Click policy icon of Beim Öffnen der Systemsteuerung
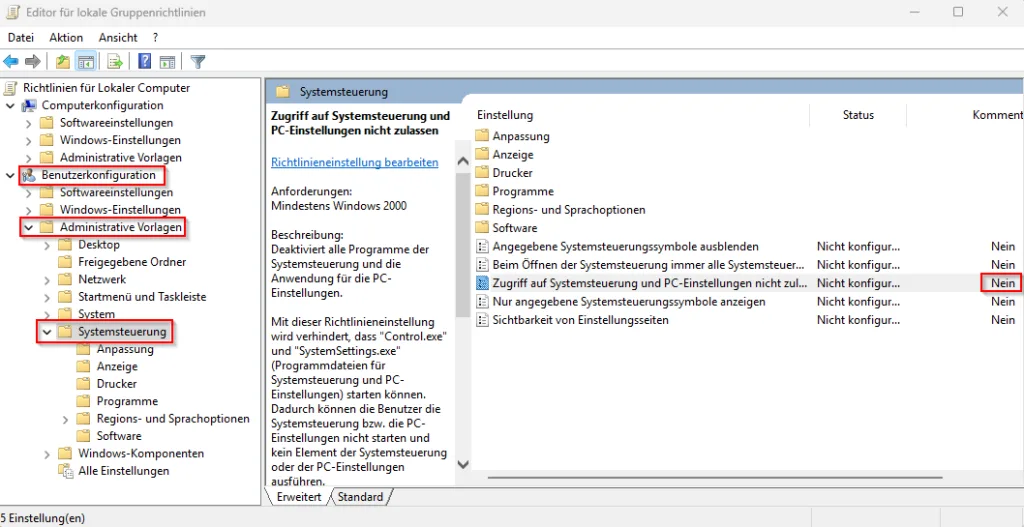1024x527 pixels. coord(483,264)
